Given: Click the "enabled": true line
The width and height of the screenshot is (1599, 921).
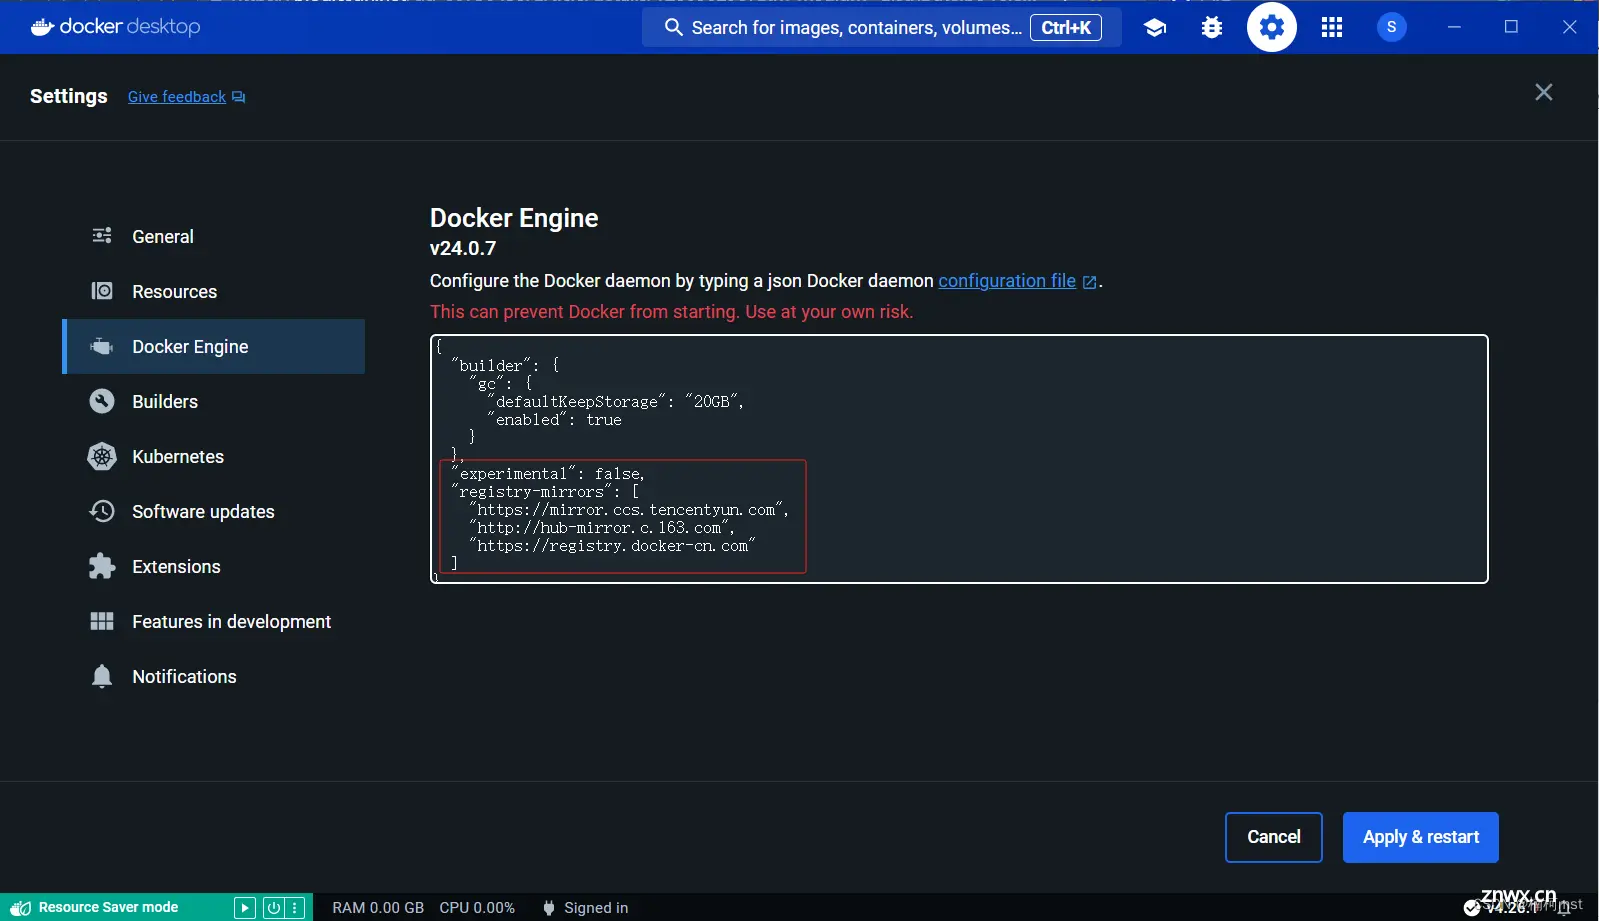Looking at the screenshot, I should tap(555, 420).
